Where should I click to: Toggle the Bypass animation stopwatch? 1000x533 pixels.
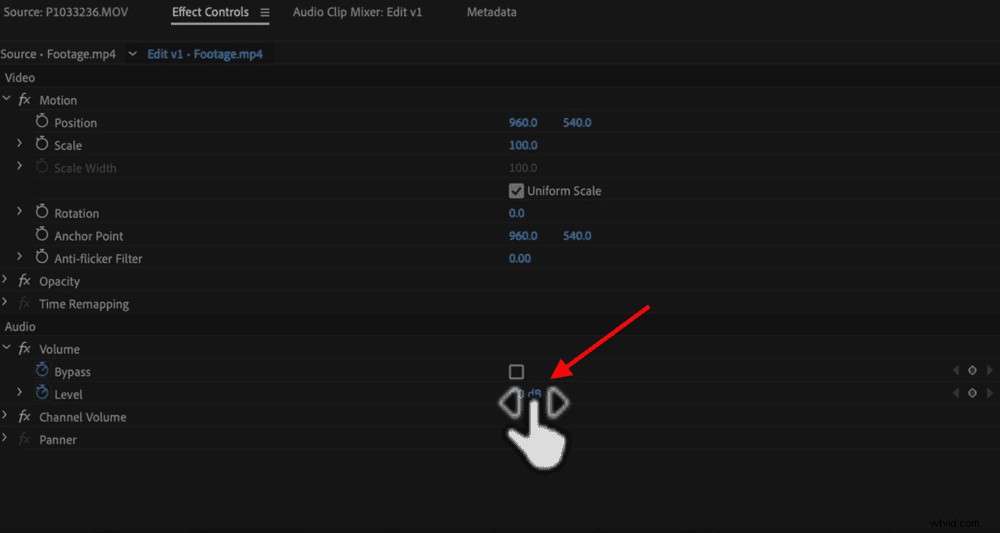click(x=42, y=370)
